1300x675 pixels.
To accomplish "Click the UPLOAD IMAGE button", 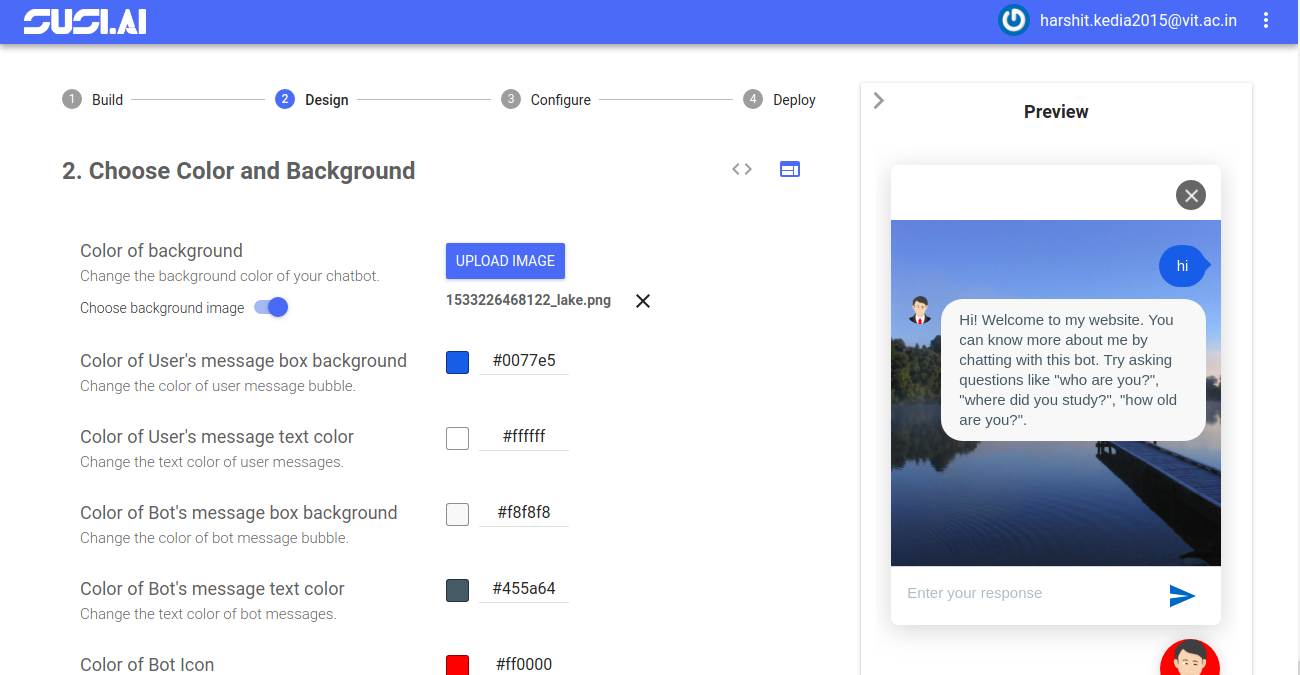I will point(505,261).
